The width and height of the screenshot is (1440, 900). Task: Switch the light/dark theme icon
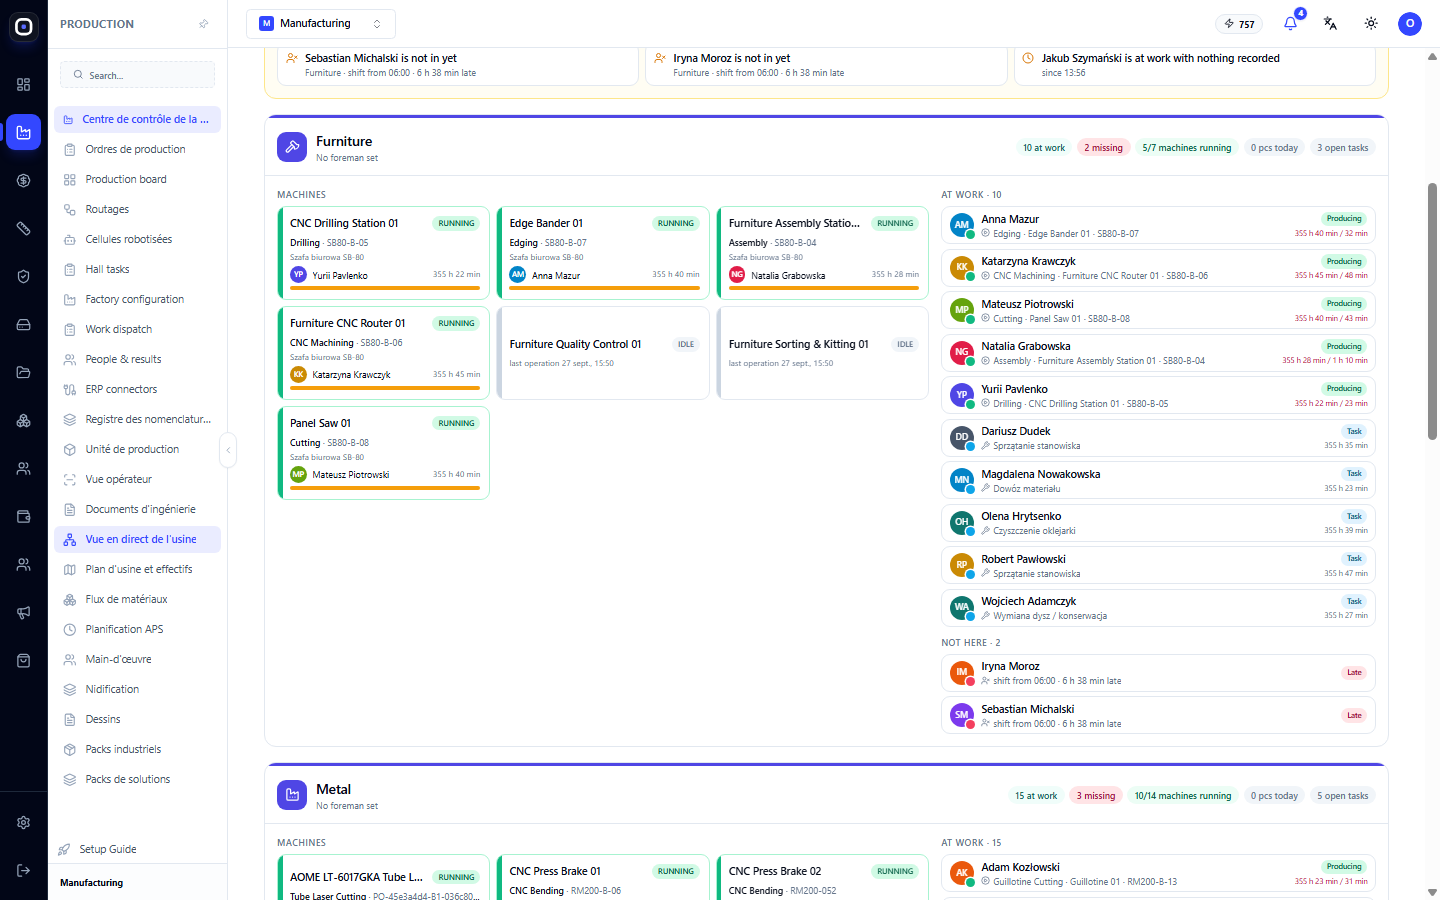pos(1371,23)
